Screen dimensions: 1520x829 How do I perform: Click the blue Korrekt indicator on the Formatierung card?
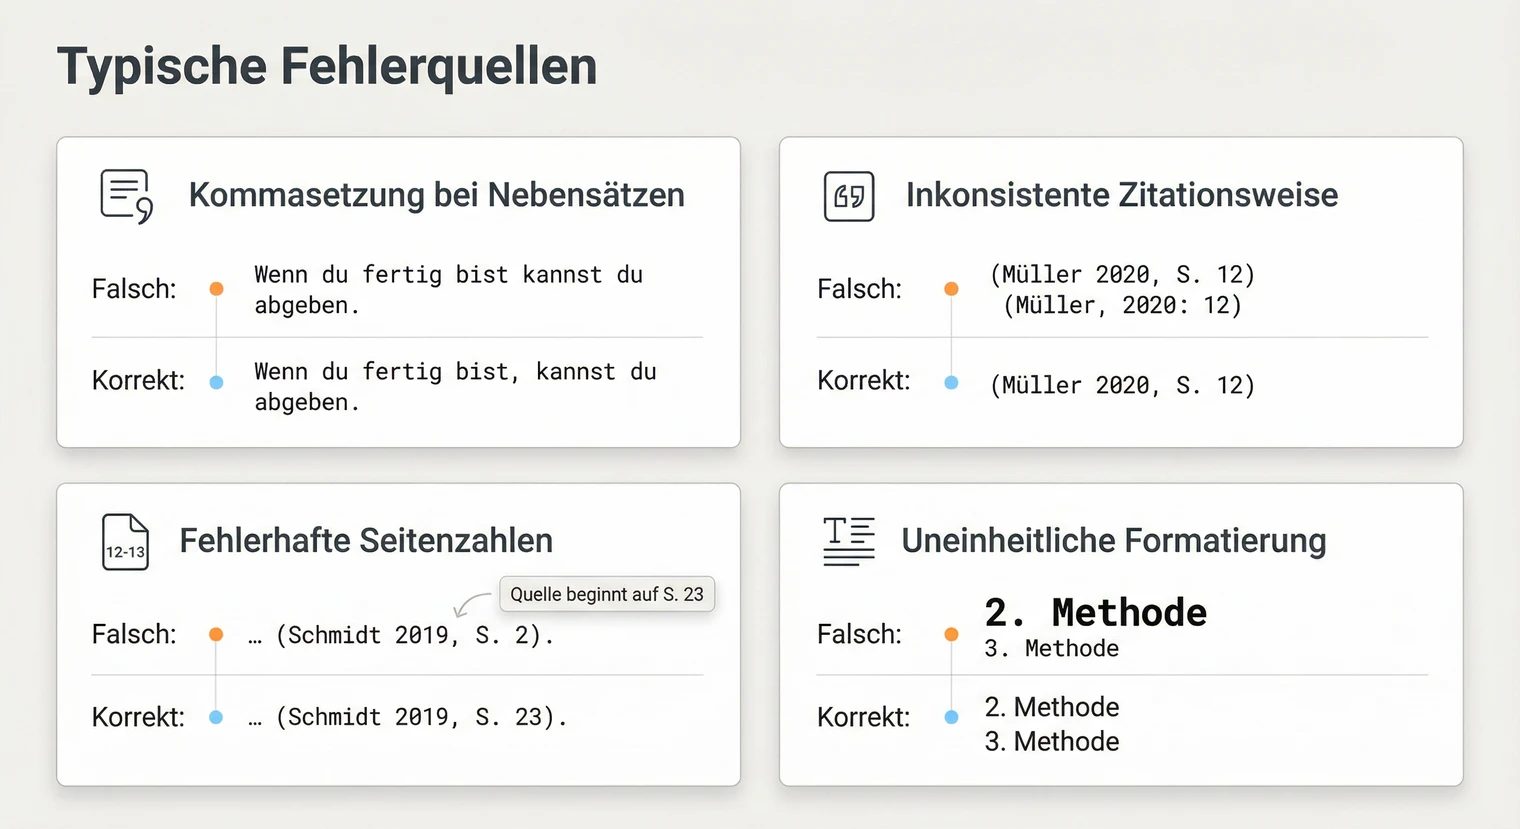[951, 716]
